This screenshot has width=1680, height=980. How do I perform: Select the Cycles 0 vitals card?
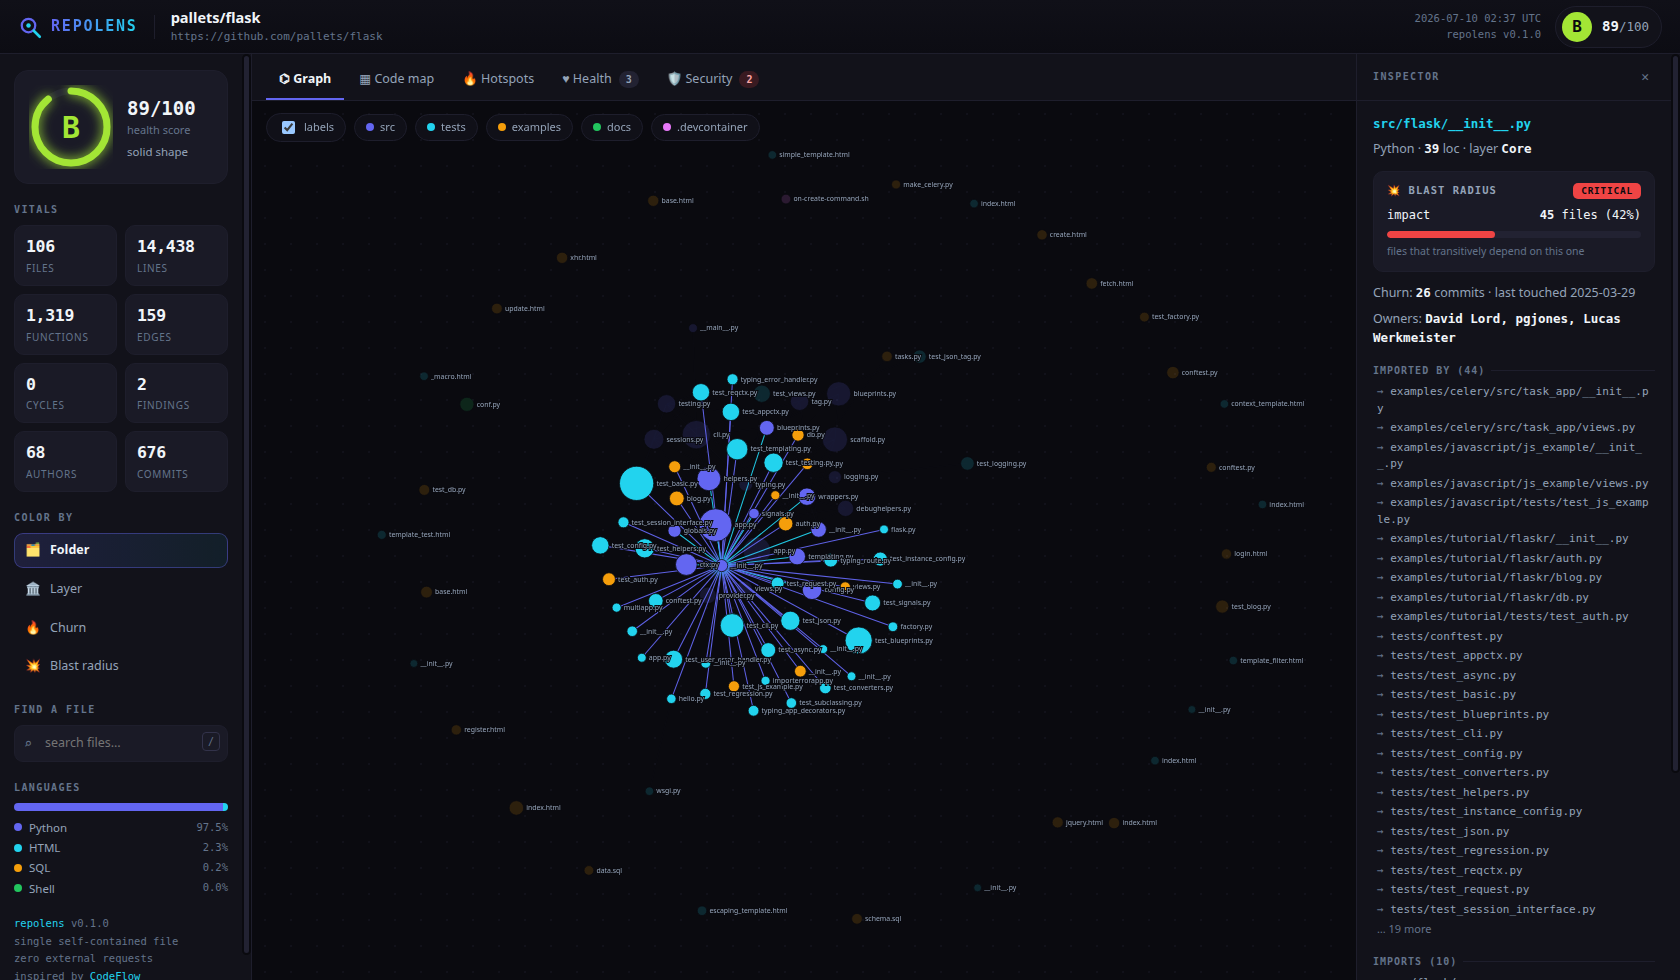click(x=65, y=393)
